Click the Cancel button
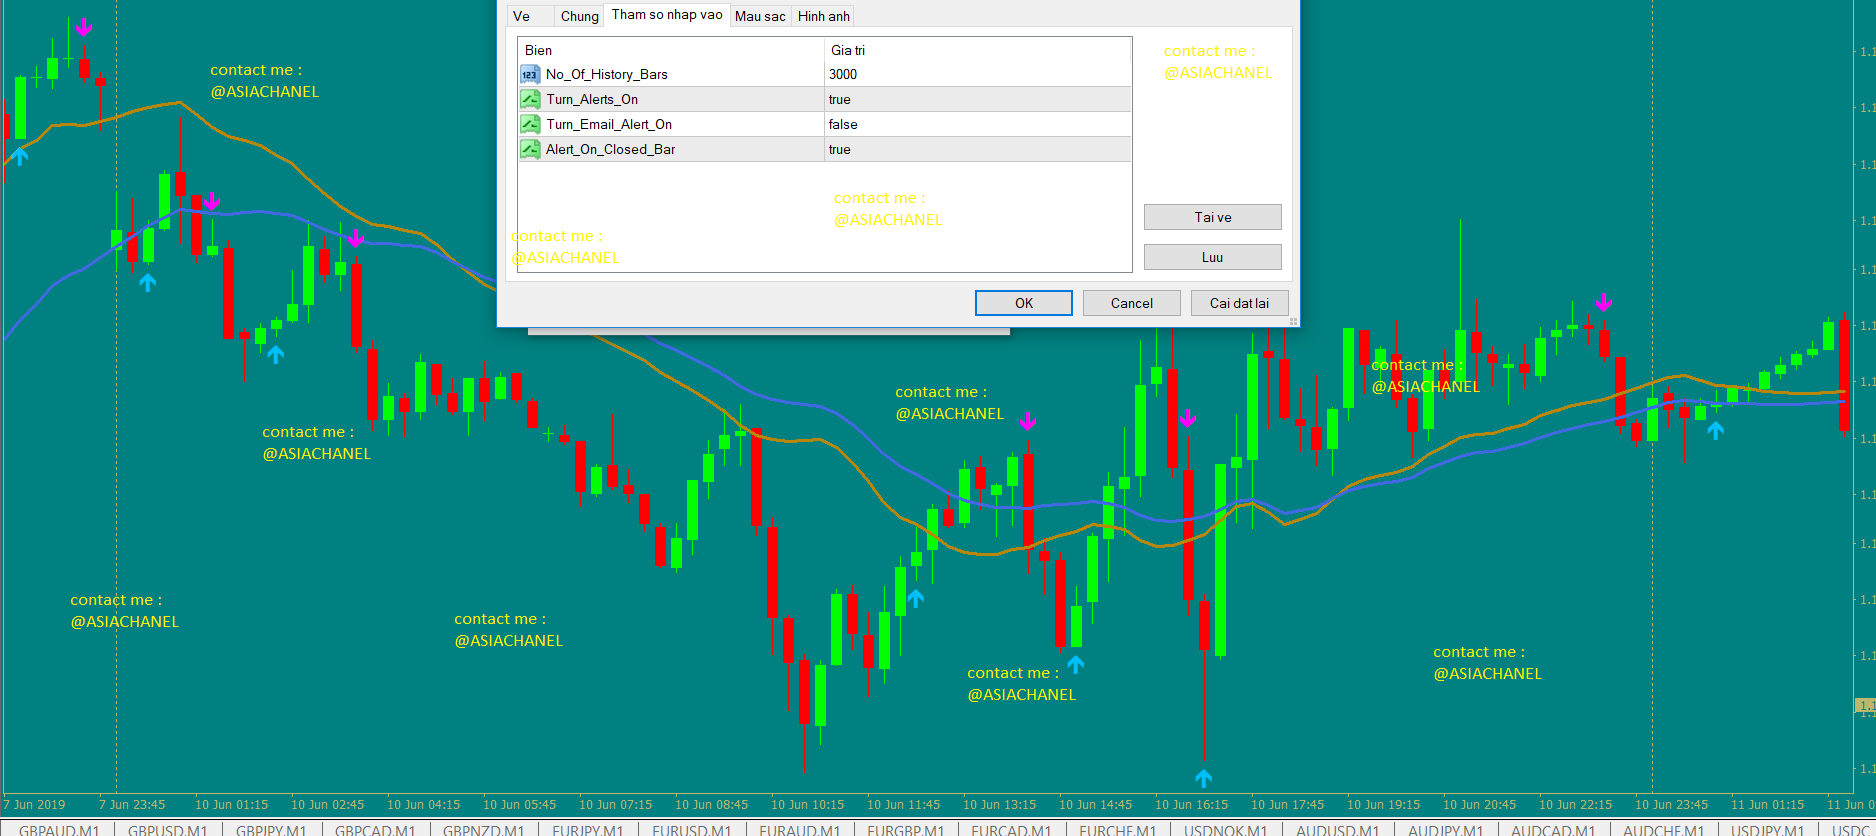The width and height of the screenshot is (1876, 836). [x=1132, y=303]
